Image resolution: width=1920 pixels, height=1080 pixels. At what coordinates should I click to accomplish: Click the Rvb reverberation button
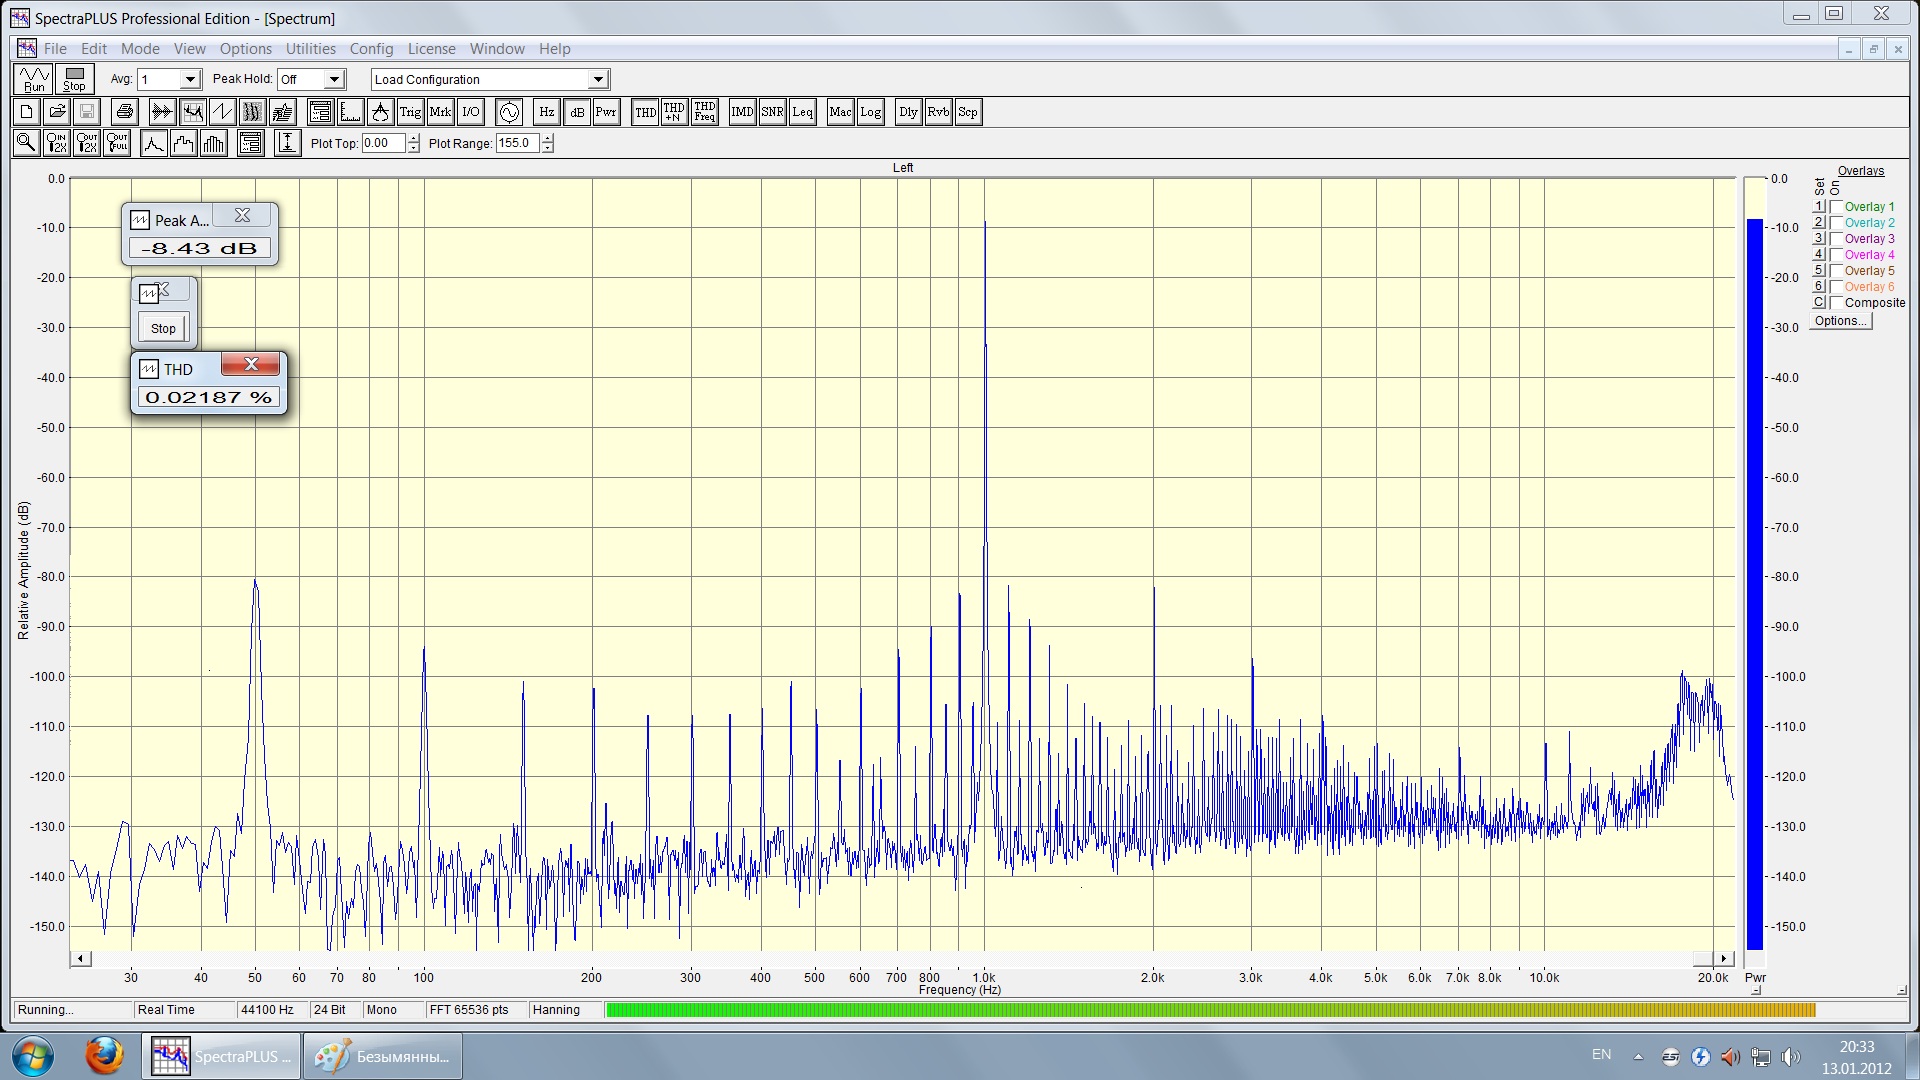pyautogui.click(x=938, y=112)
